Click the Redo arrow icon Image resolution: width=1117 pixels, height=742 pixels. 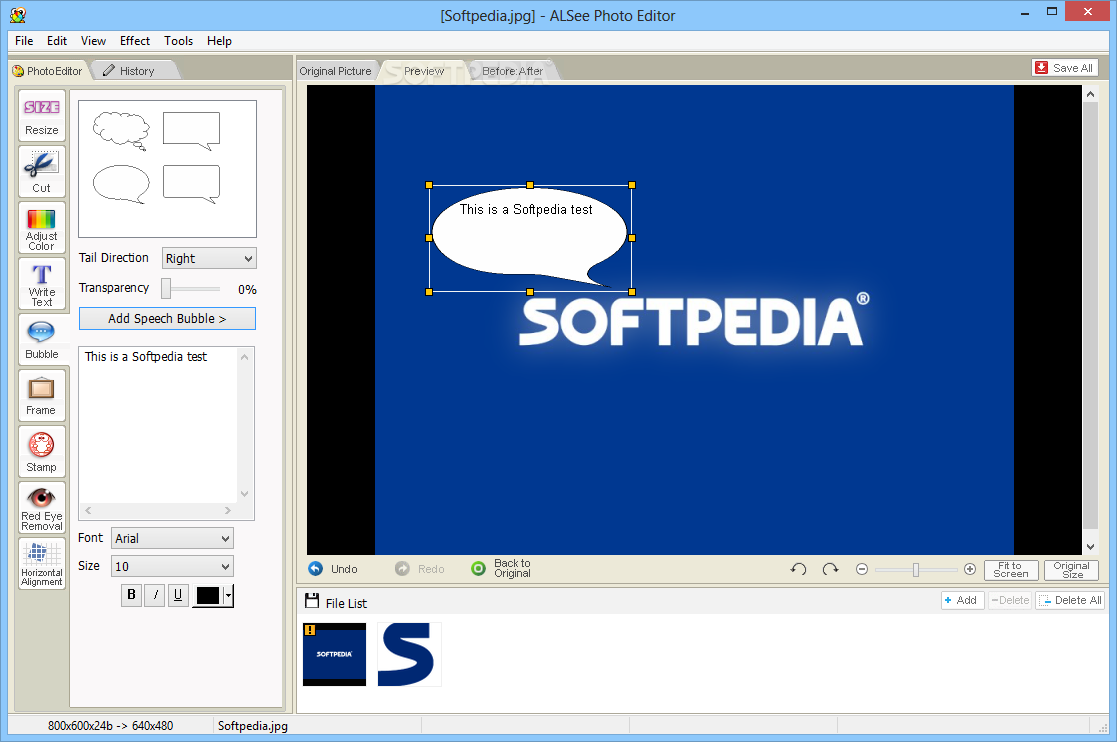(402, 568)
